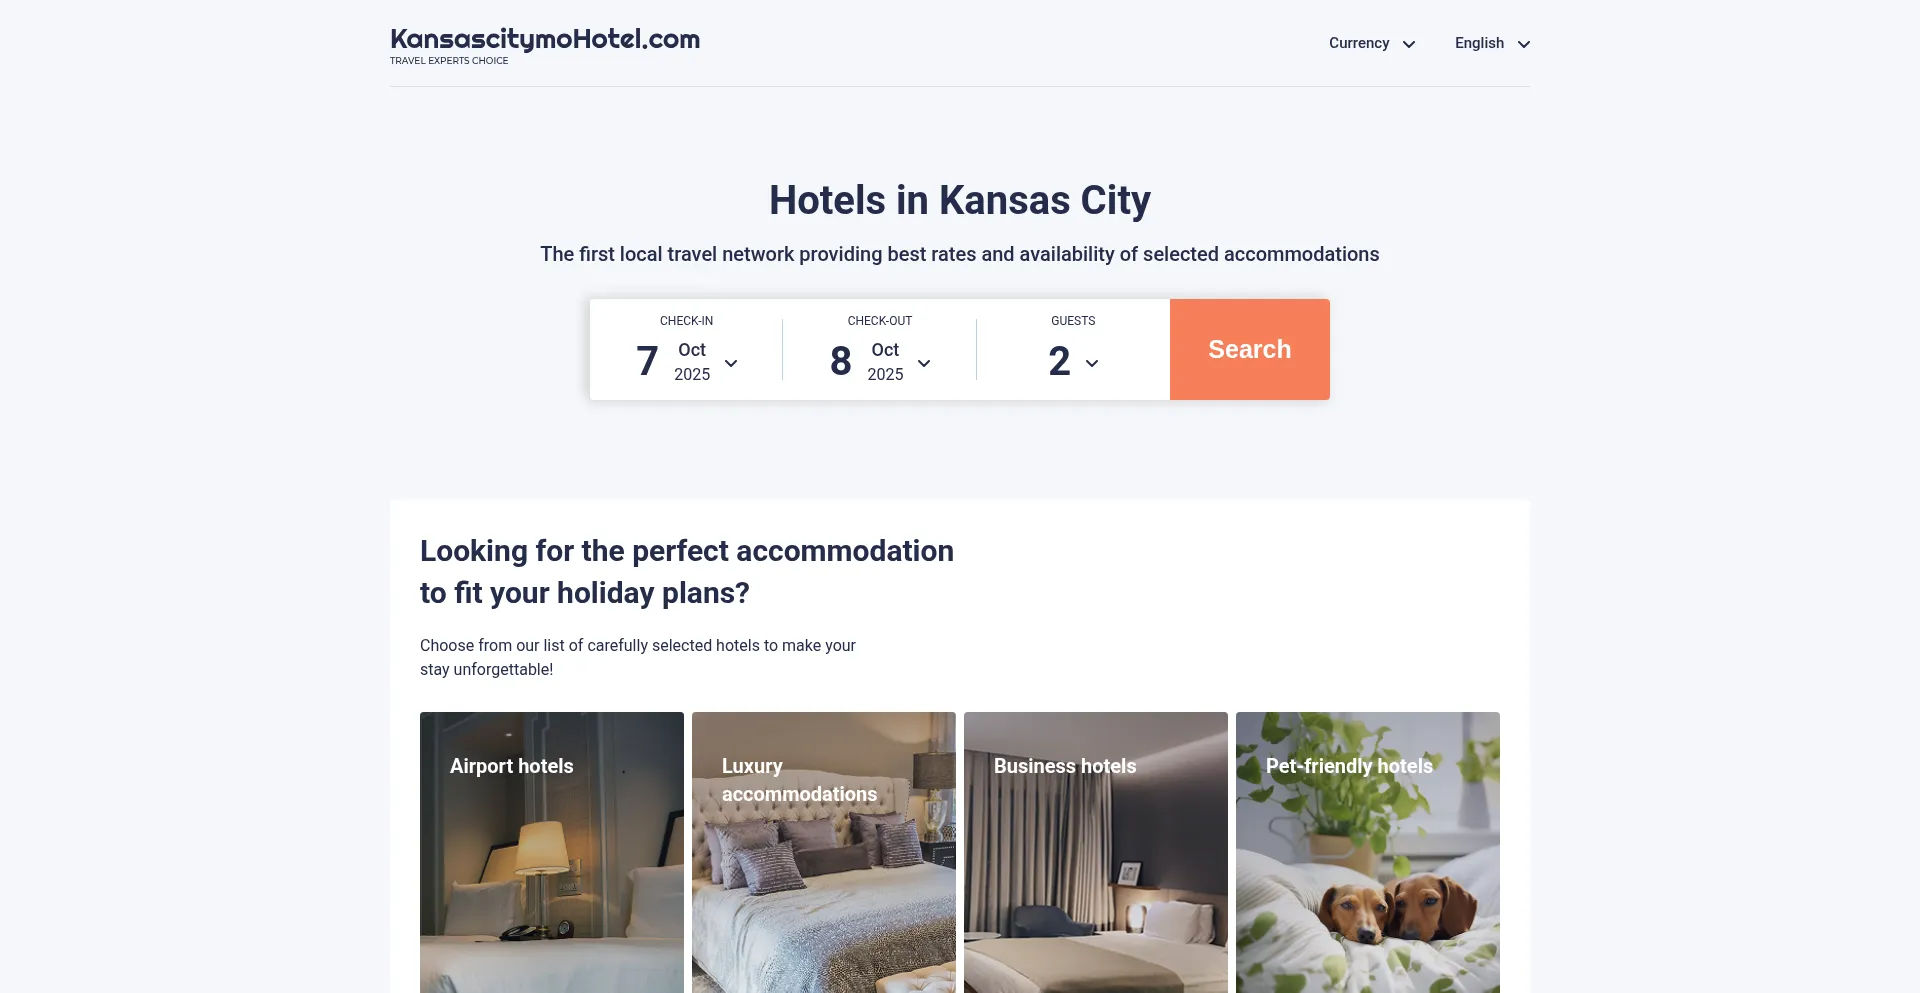Expand the check-out date chevron
Viewport: 1920px width, 993px height.
pos(924,363)
